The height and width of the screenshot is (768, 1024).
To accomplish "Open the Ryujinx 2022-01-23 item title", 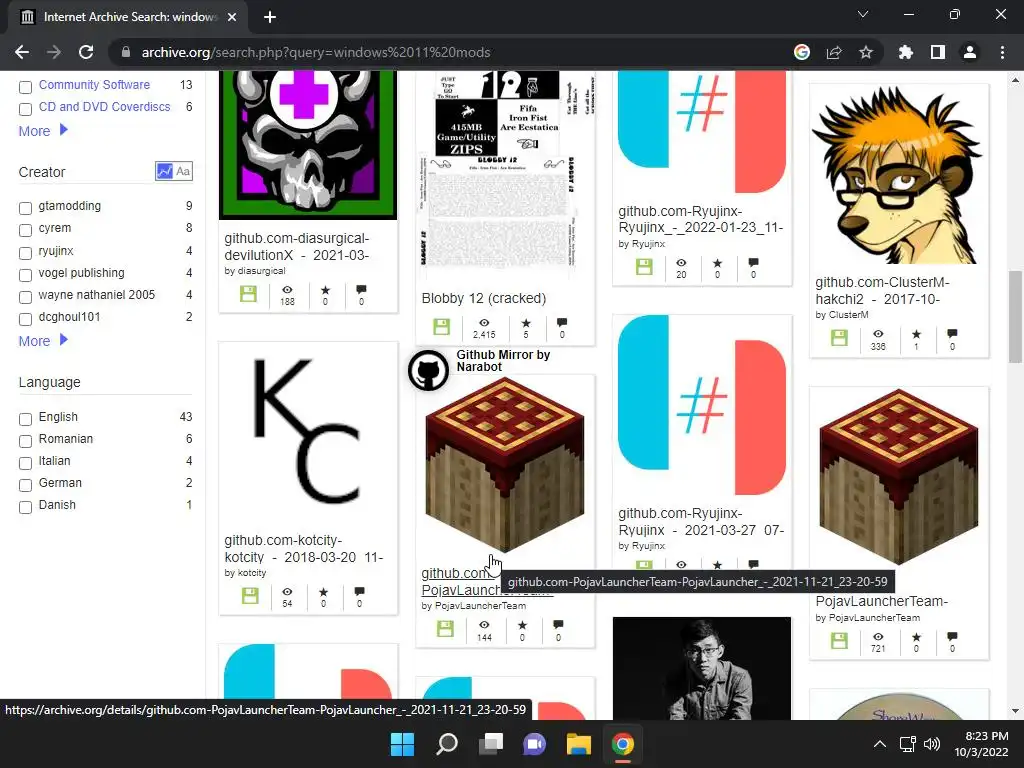I will click(x=701, y=219).
